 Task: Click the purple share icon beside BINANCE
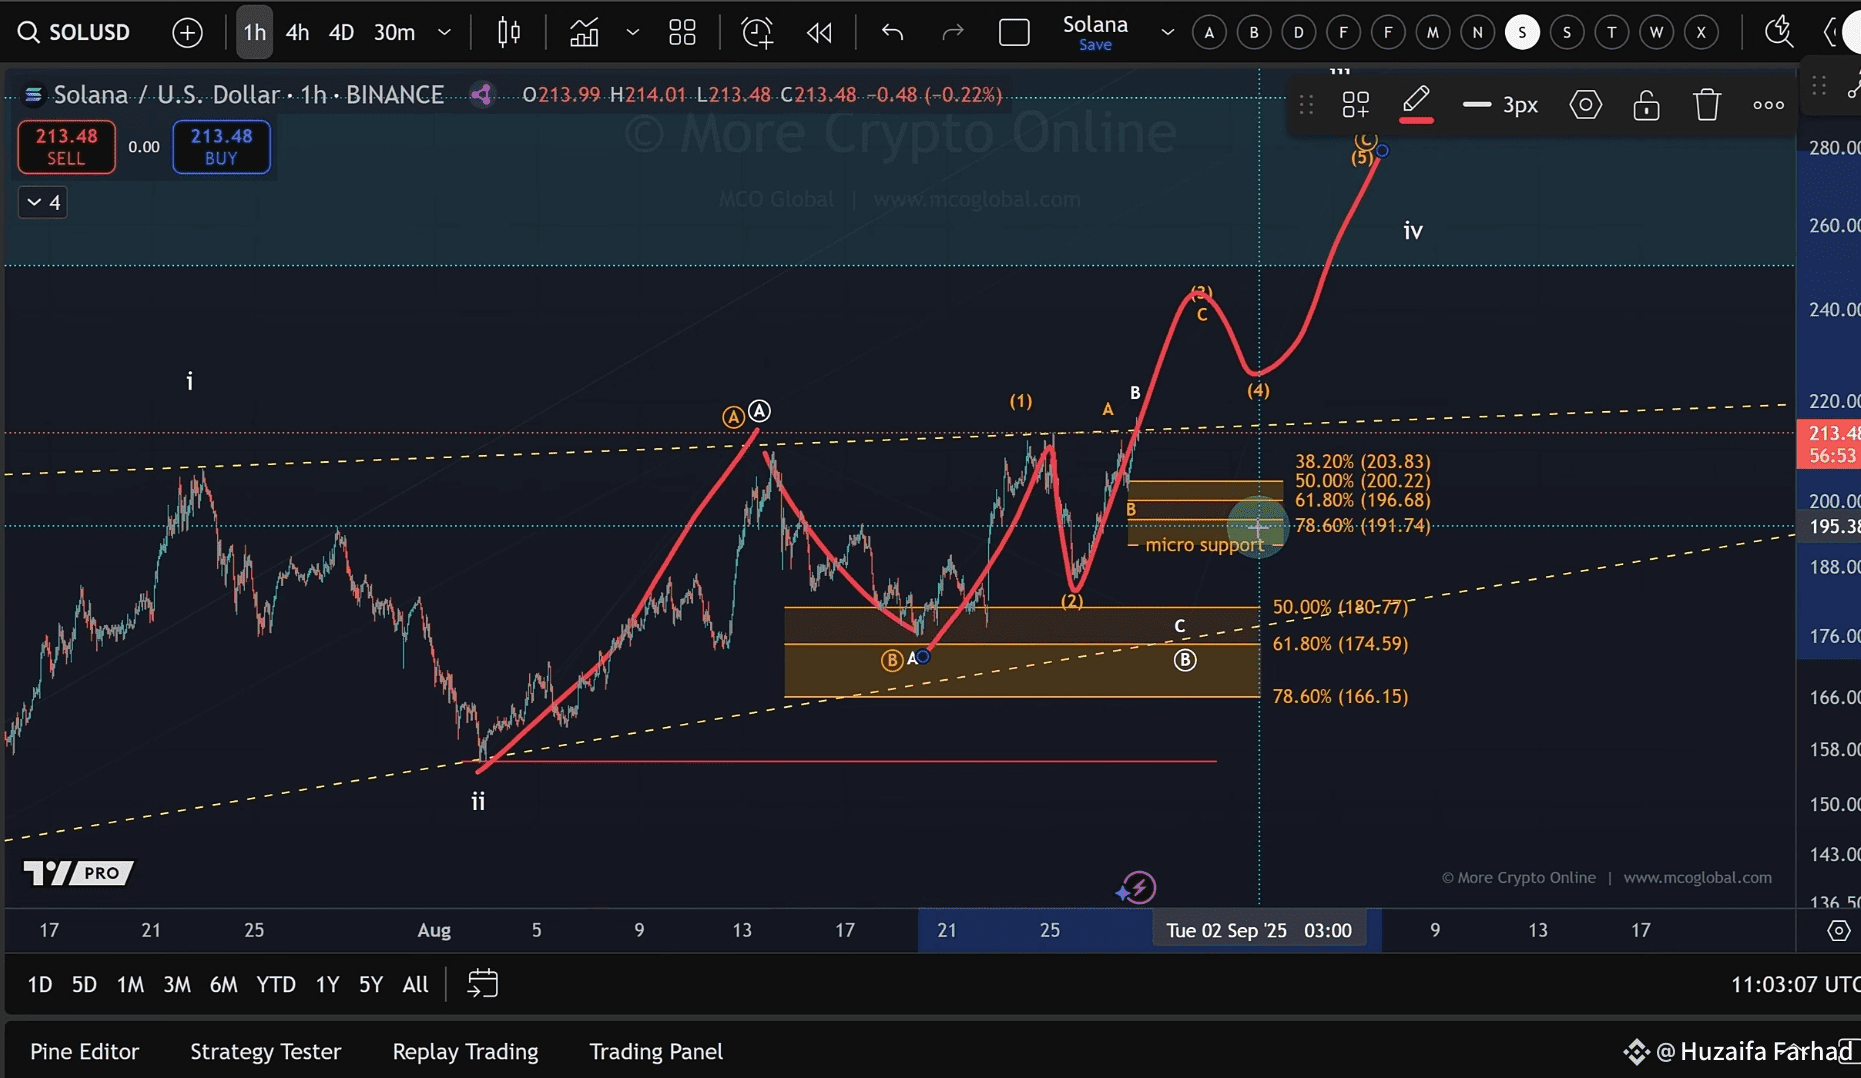481,94
